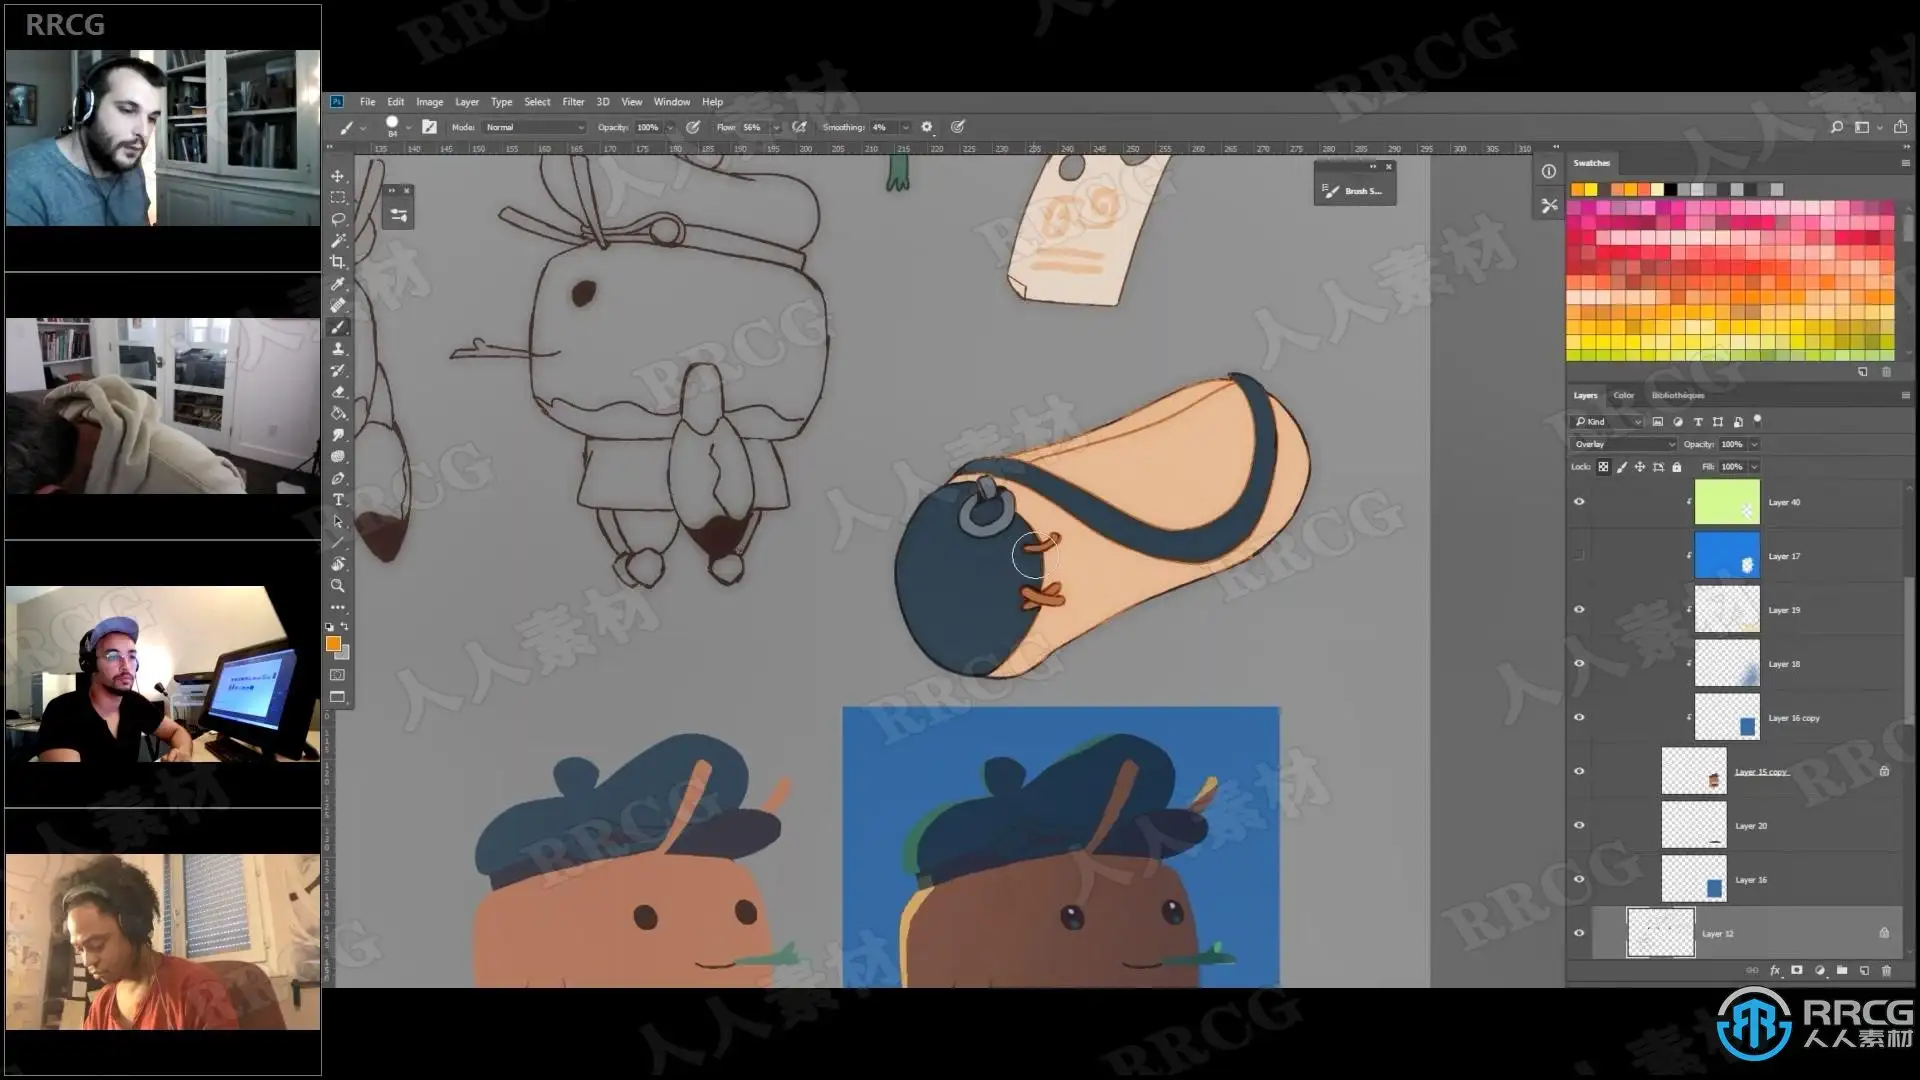
Task: Select the Zoom tool
Action: (x=337, y=586)
